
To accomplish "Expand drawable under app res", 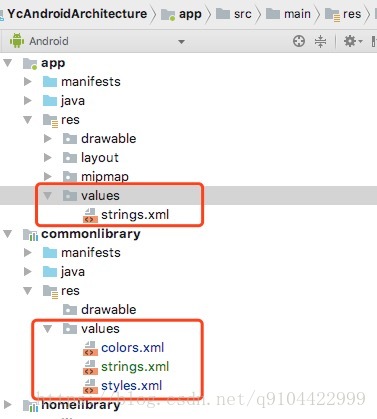I will pyautogui.click(x=48, y=139).
